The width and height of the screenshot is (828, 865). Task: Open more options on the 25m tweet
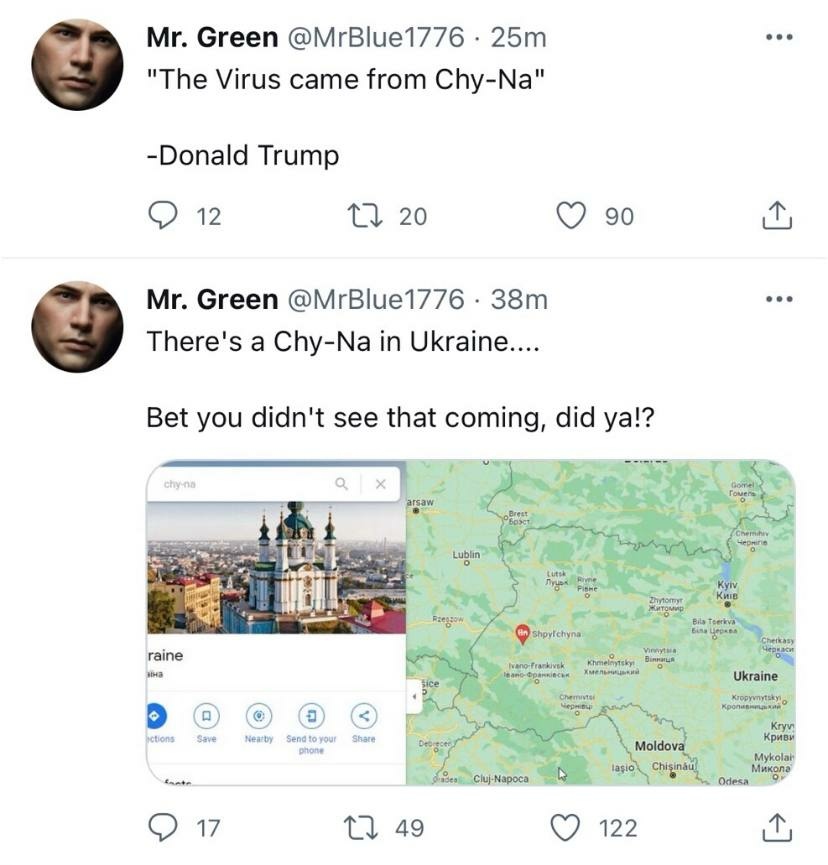click(778, 38)
